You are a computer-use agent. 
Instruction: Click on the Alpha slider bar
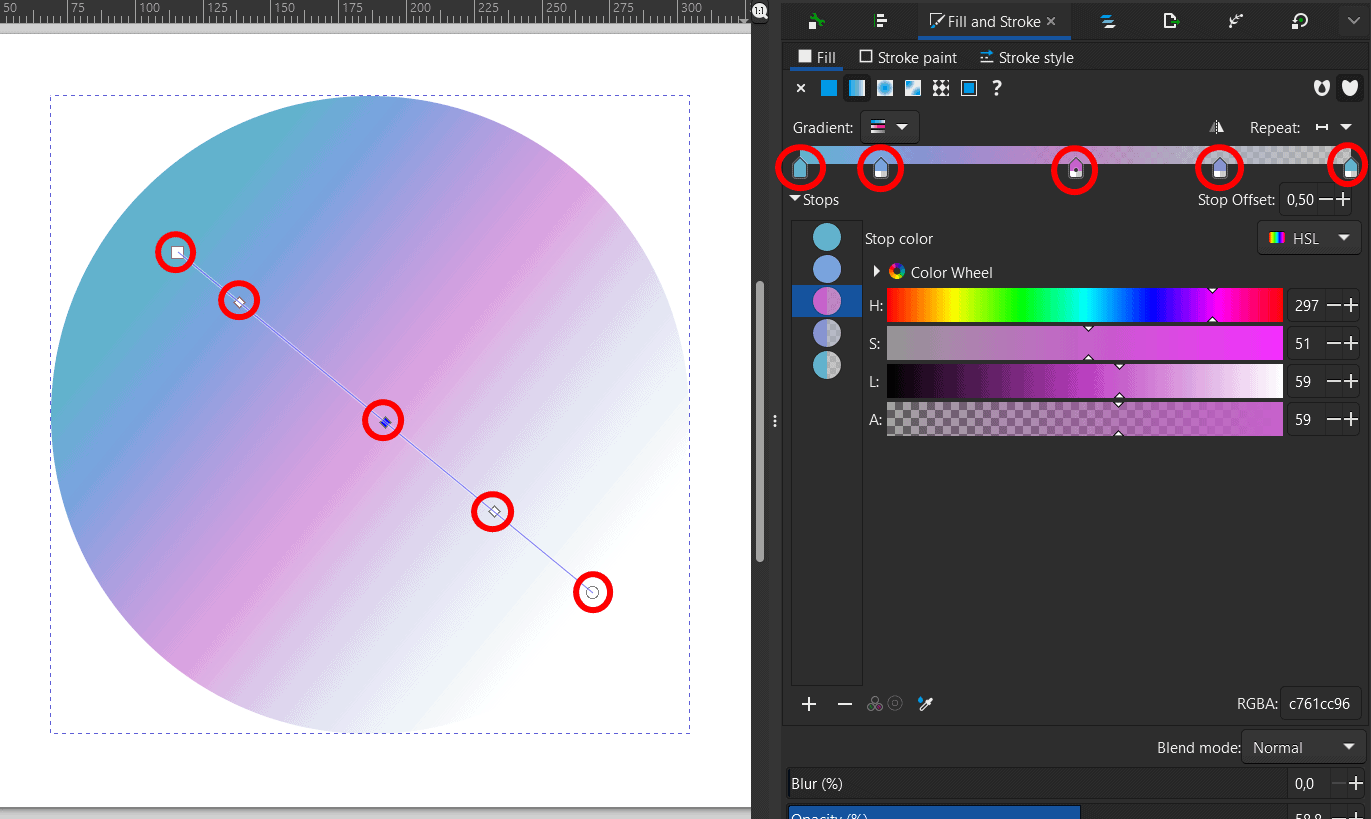point(1085,419)
